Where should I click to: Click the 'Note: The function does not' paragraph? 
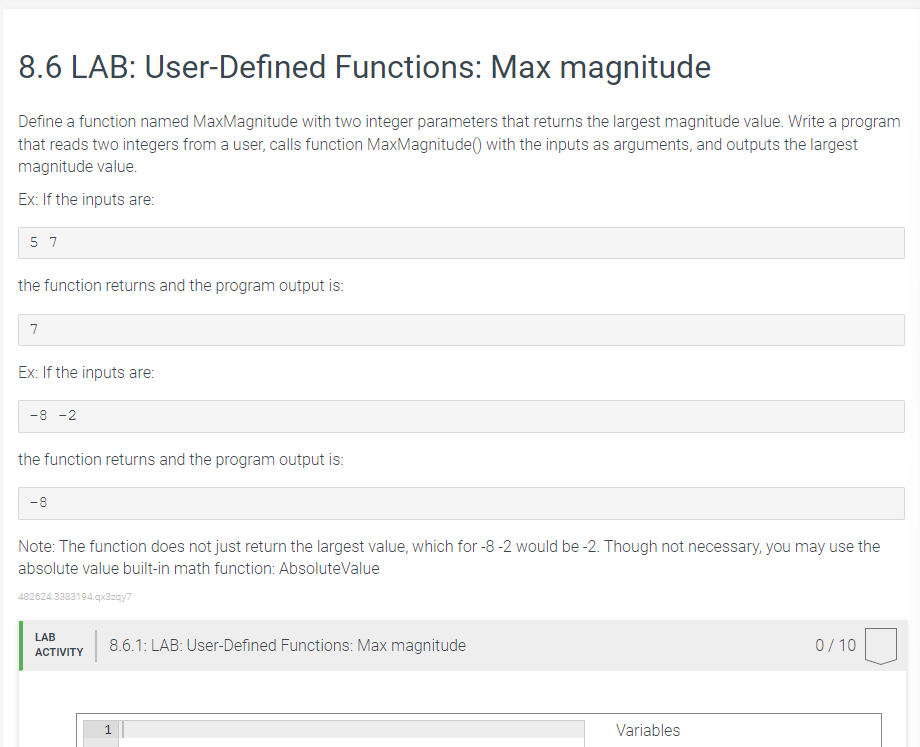(x=449, y=557)
